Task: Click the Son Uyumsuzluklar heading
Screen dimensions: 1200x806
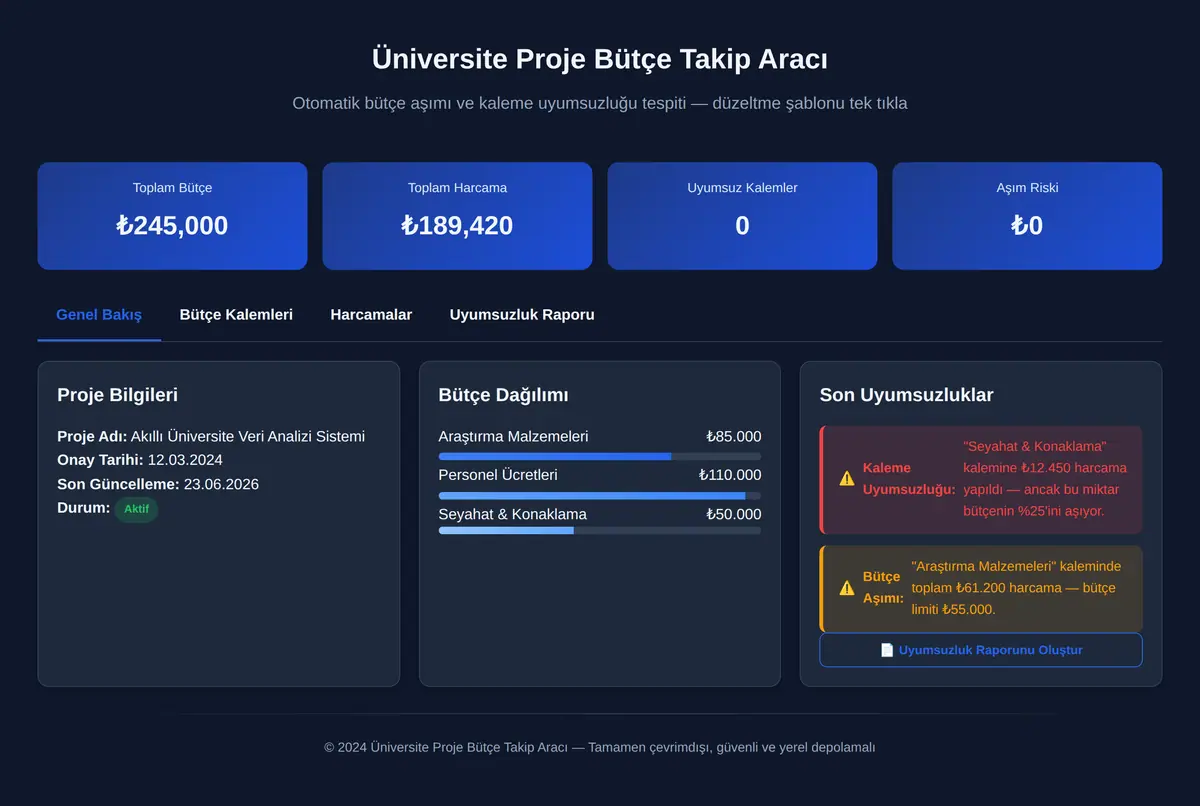Action: tap(907, 395)
